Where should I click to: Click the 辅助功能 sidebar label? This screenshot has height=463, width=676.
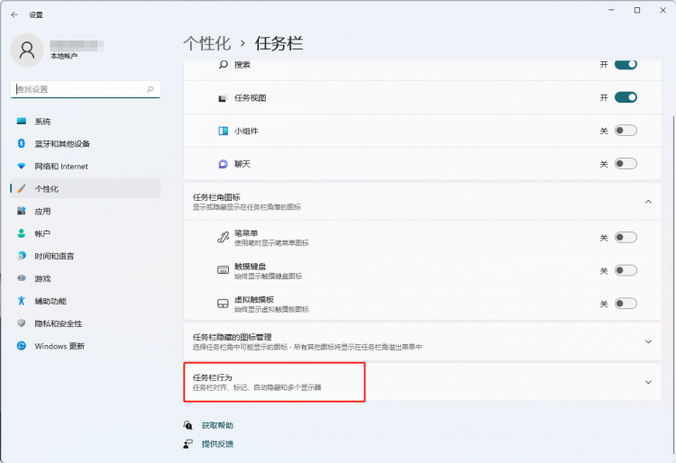point(50,301)
